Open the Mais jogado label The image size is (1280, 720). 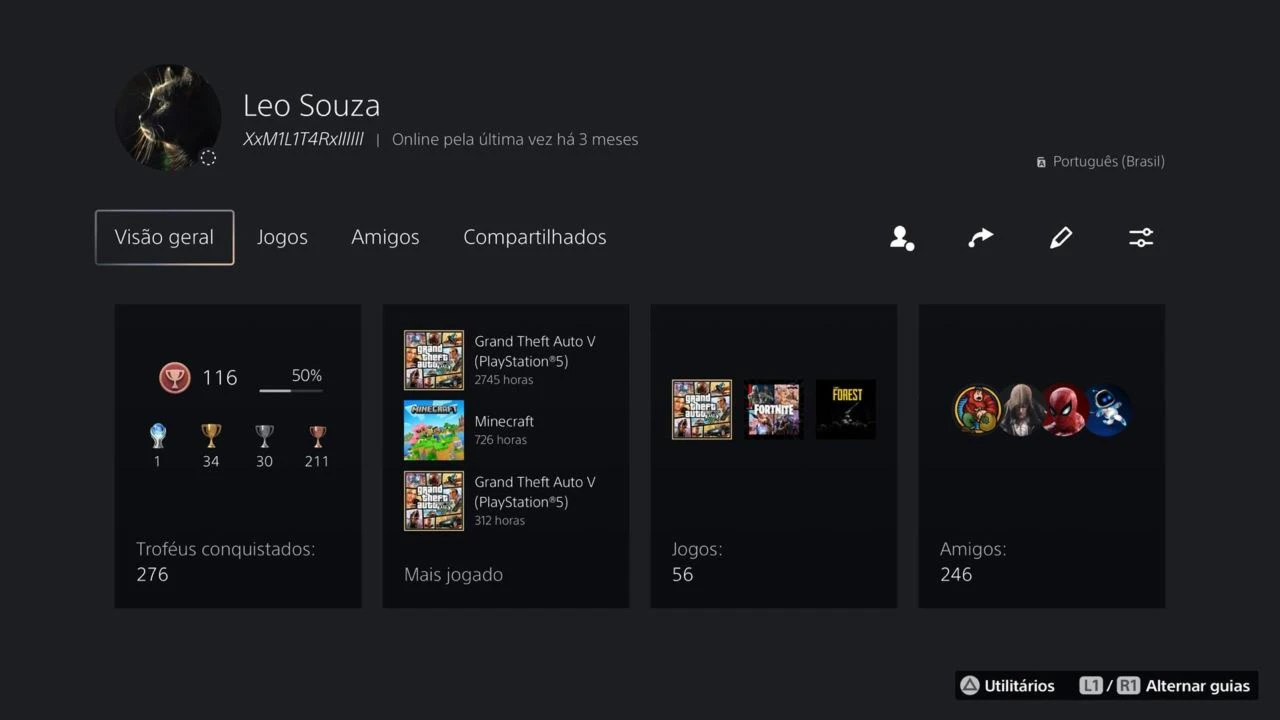tap(453, 574)
